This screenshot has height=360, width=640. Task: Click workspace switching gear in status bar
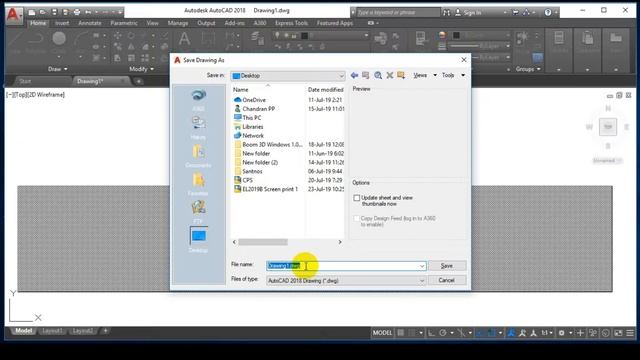(x=562, y=333)
